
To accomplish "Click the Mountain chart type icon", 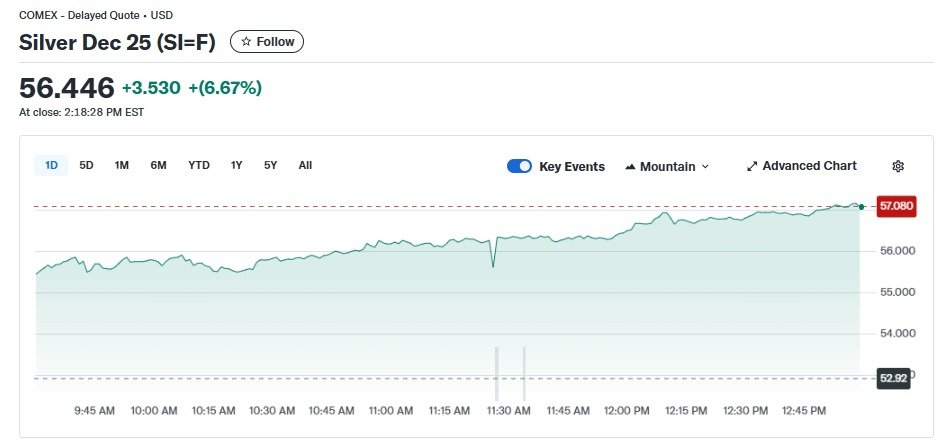I will [x=630, y=166].
